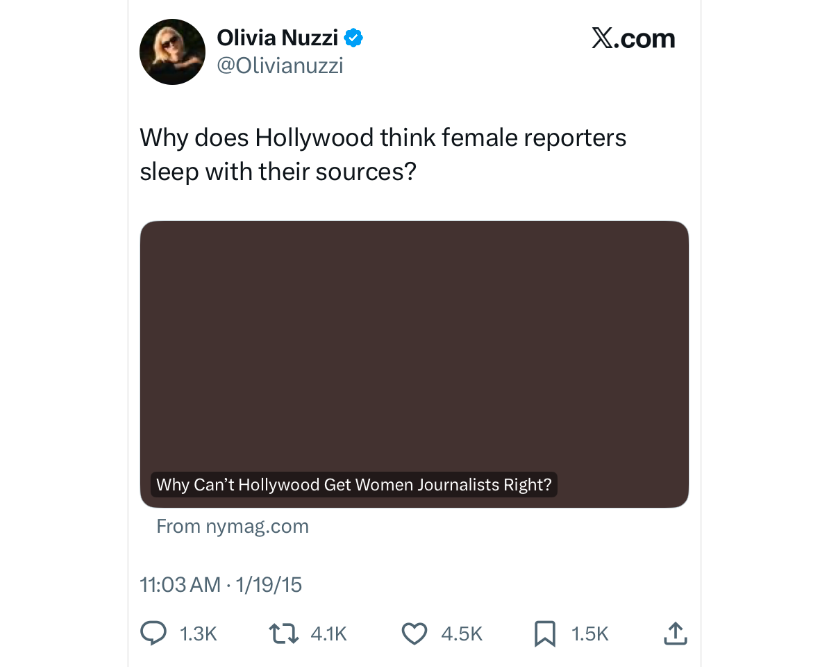Click the blue verified badge
This screenshot has width=828, height=667.
[x=354, y=39]
